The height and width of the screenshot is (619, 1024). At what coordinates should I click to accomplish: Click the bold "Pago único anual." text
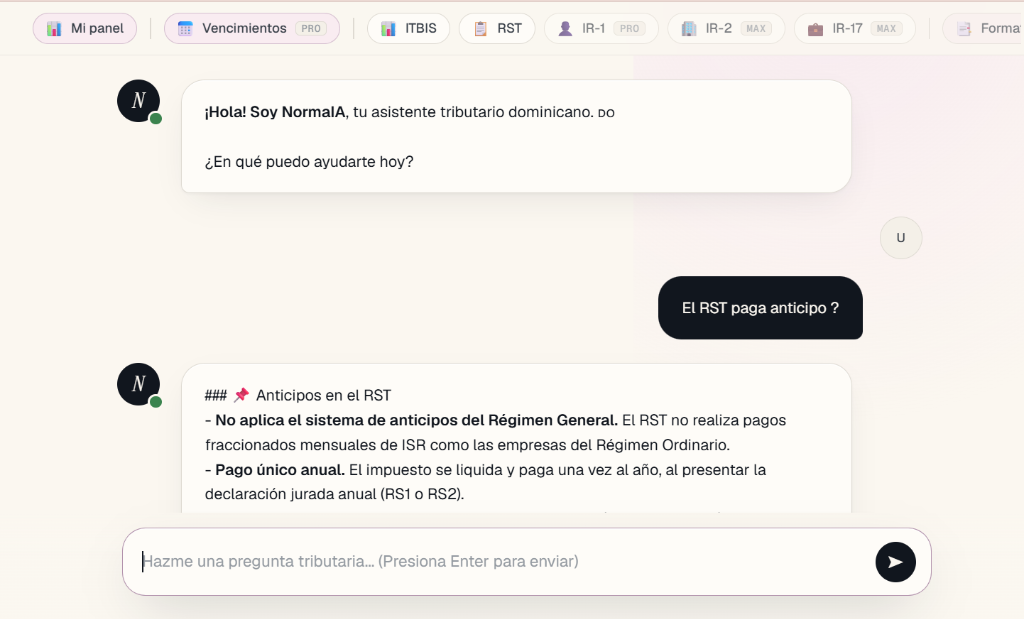click(x=280, y=470)
